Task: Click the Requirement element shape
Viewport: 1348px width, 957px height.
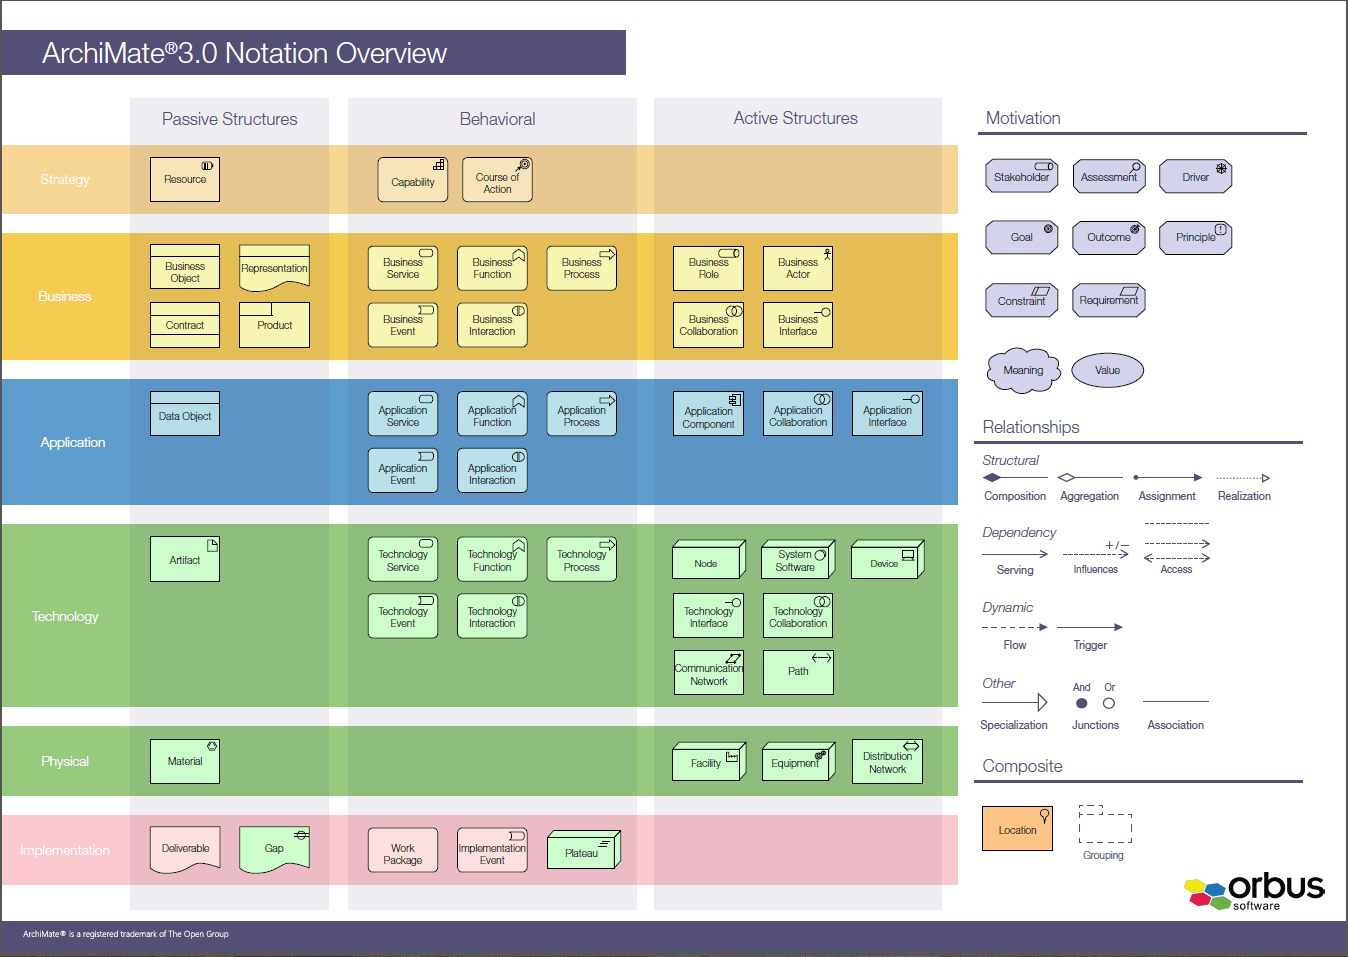Action: click(1108, 300)
